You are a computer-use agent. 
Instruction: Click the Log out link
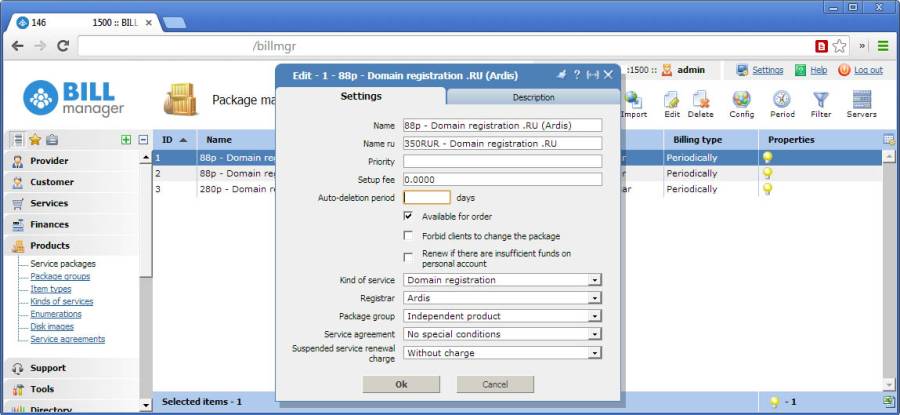click(x=868, y=70)
